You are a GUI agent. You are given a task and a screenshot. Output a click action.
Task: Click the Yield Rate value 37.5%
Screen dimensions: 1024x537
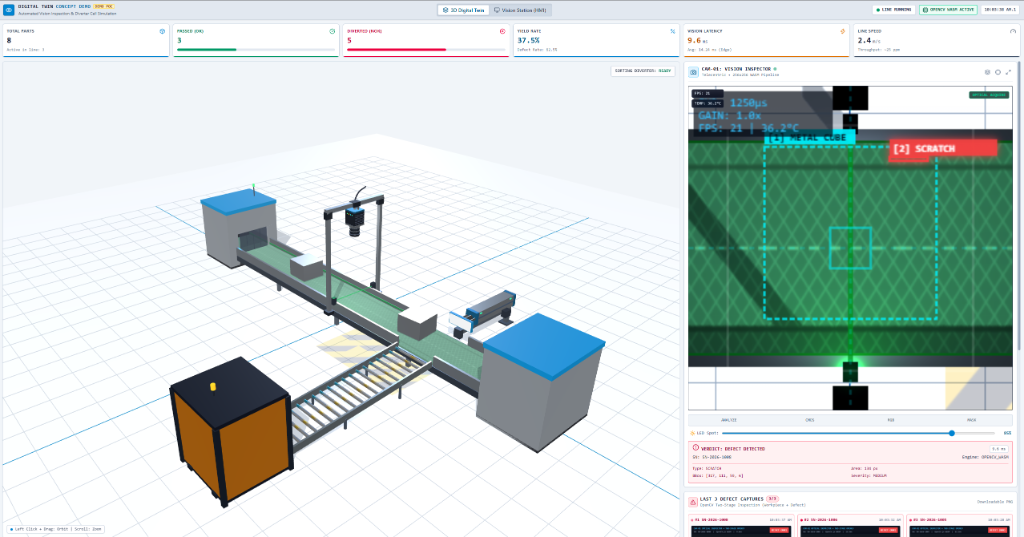coord(528,41)
